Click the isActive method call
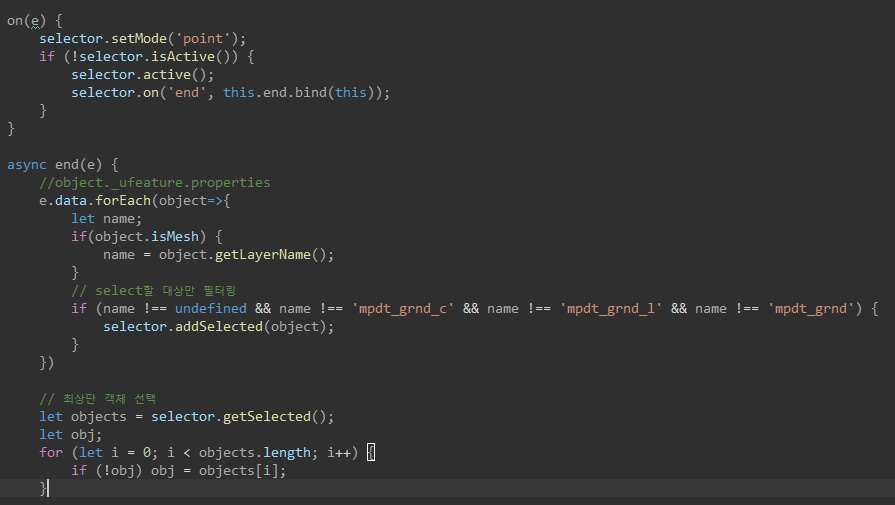895x505 pixels. (183, 56)
